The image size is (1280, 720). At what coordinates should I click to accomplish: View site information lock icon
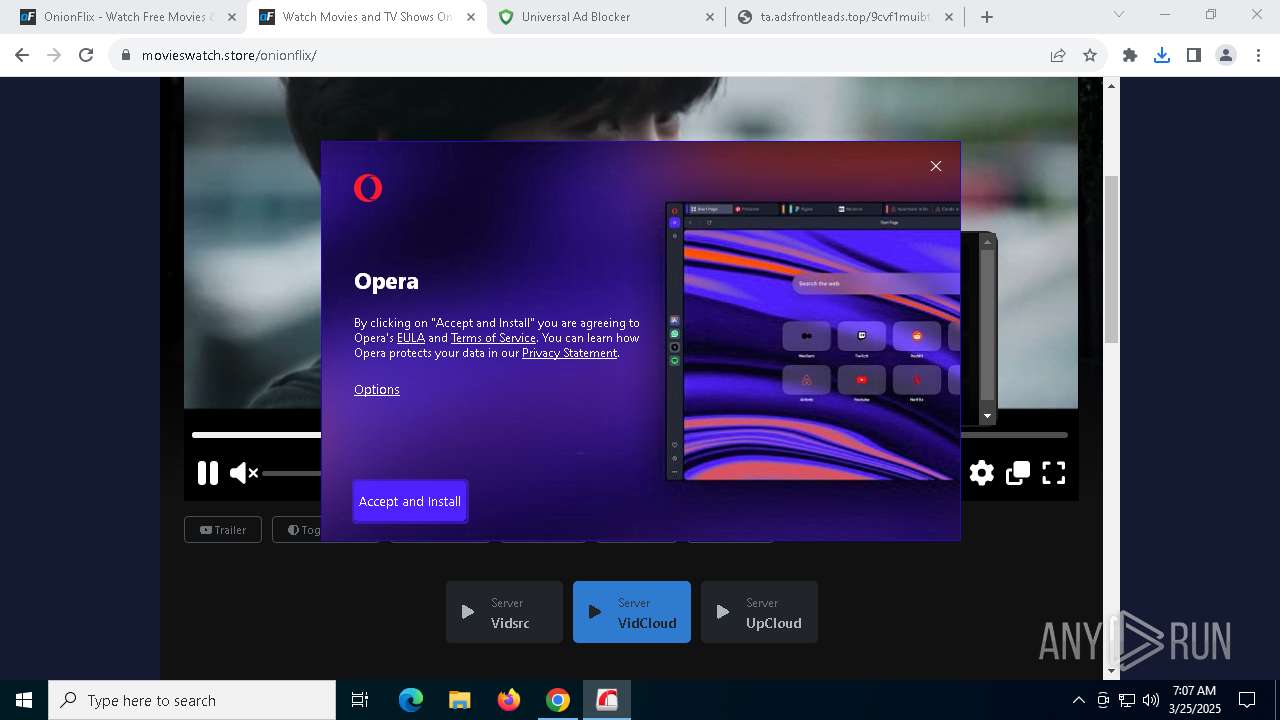[x=126, y=55]
